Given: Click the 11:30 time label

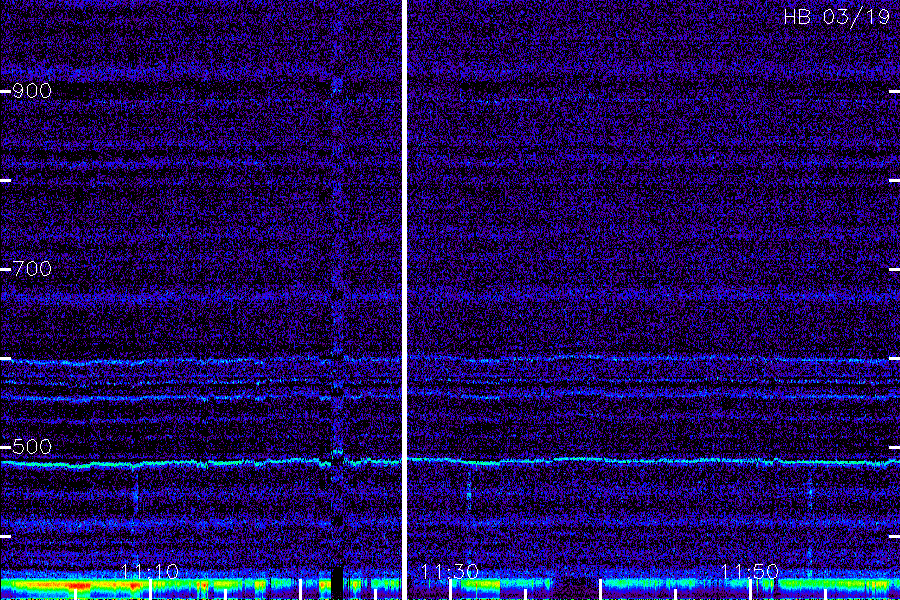Looking at the screenshot, I should coord(450,571).
